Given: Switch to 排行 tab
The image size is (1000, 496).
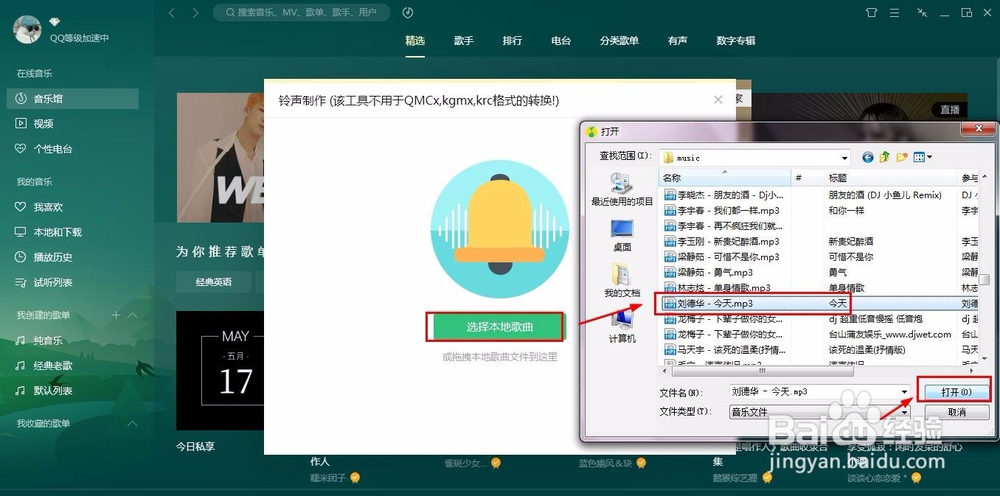Looking at the screenshot, I should coord(512,40).
